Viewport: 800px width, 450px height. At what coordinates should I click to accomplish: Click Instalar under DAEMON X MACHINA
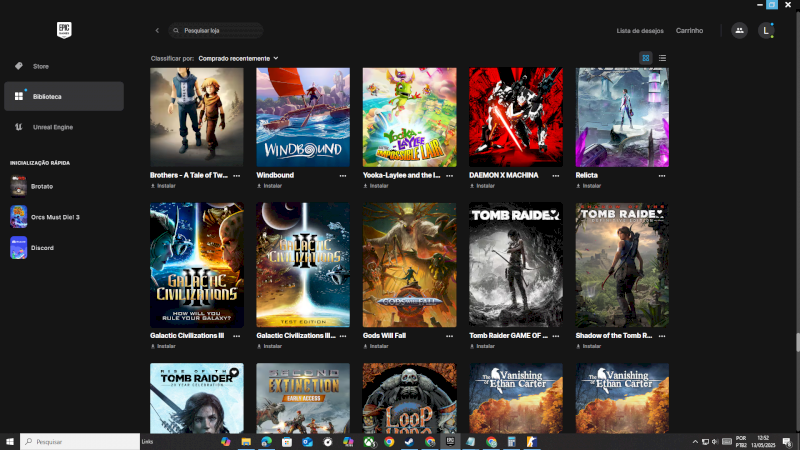pos(483,185)
